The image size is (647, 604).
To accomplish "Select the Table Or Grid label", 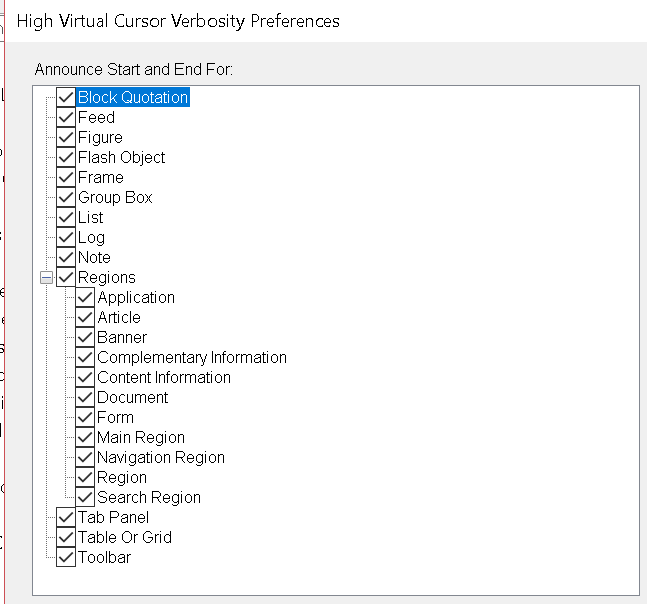I will point(125,538).
